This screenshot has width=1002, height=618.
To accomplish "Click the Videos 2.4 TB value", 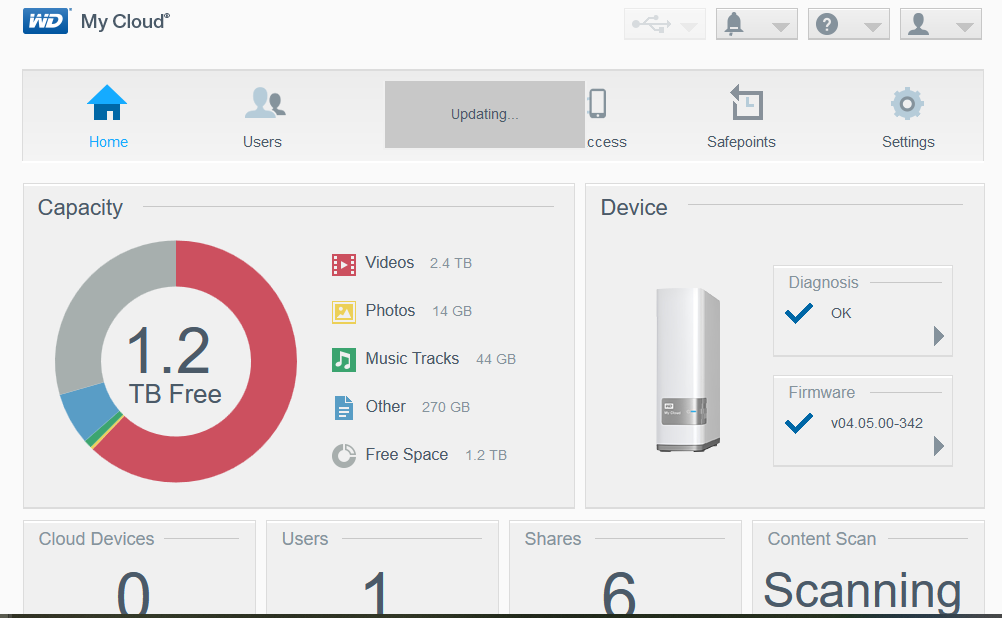I will click(451, 263).
